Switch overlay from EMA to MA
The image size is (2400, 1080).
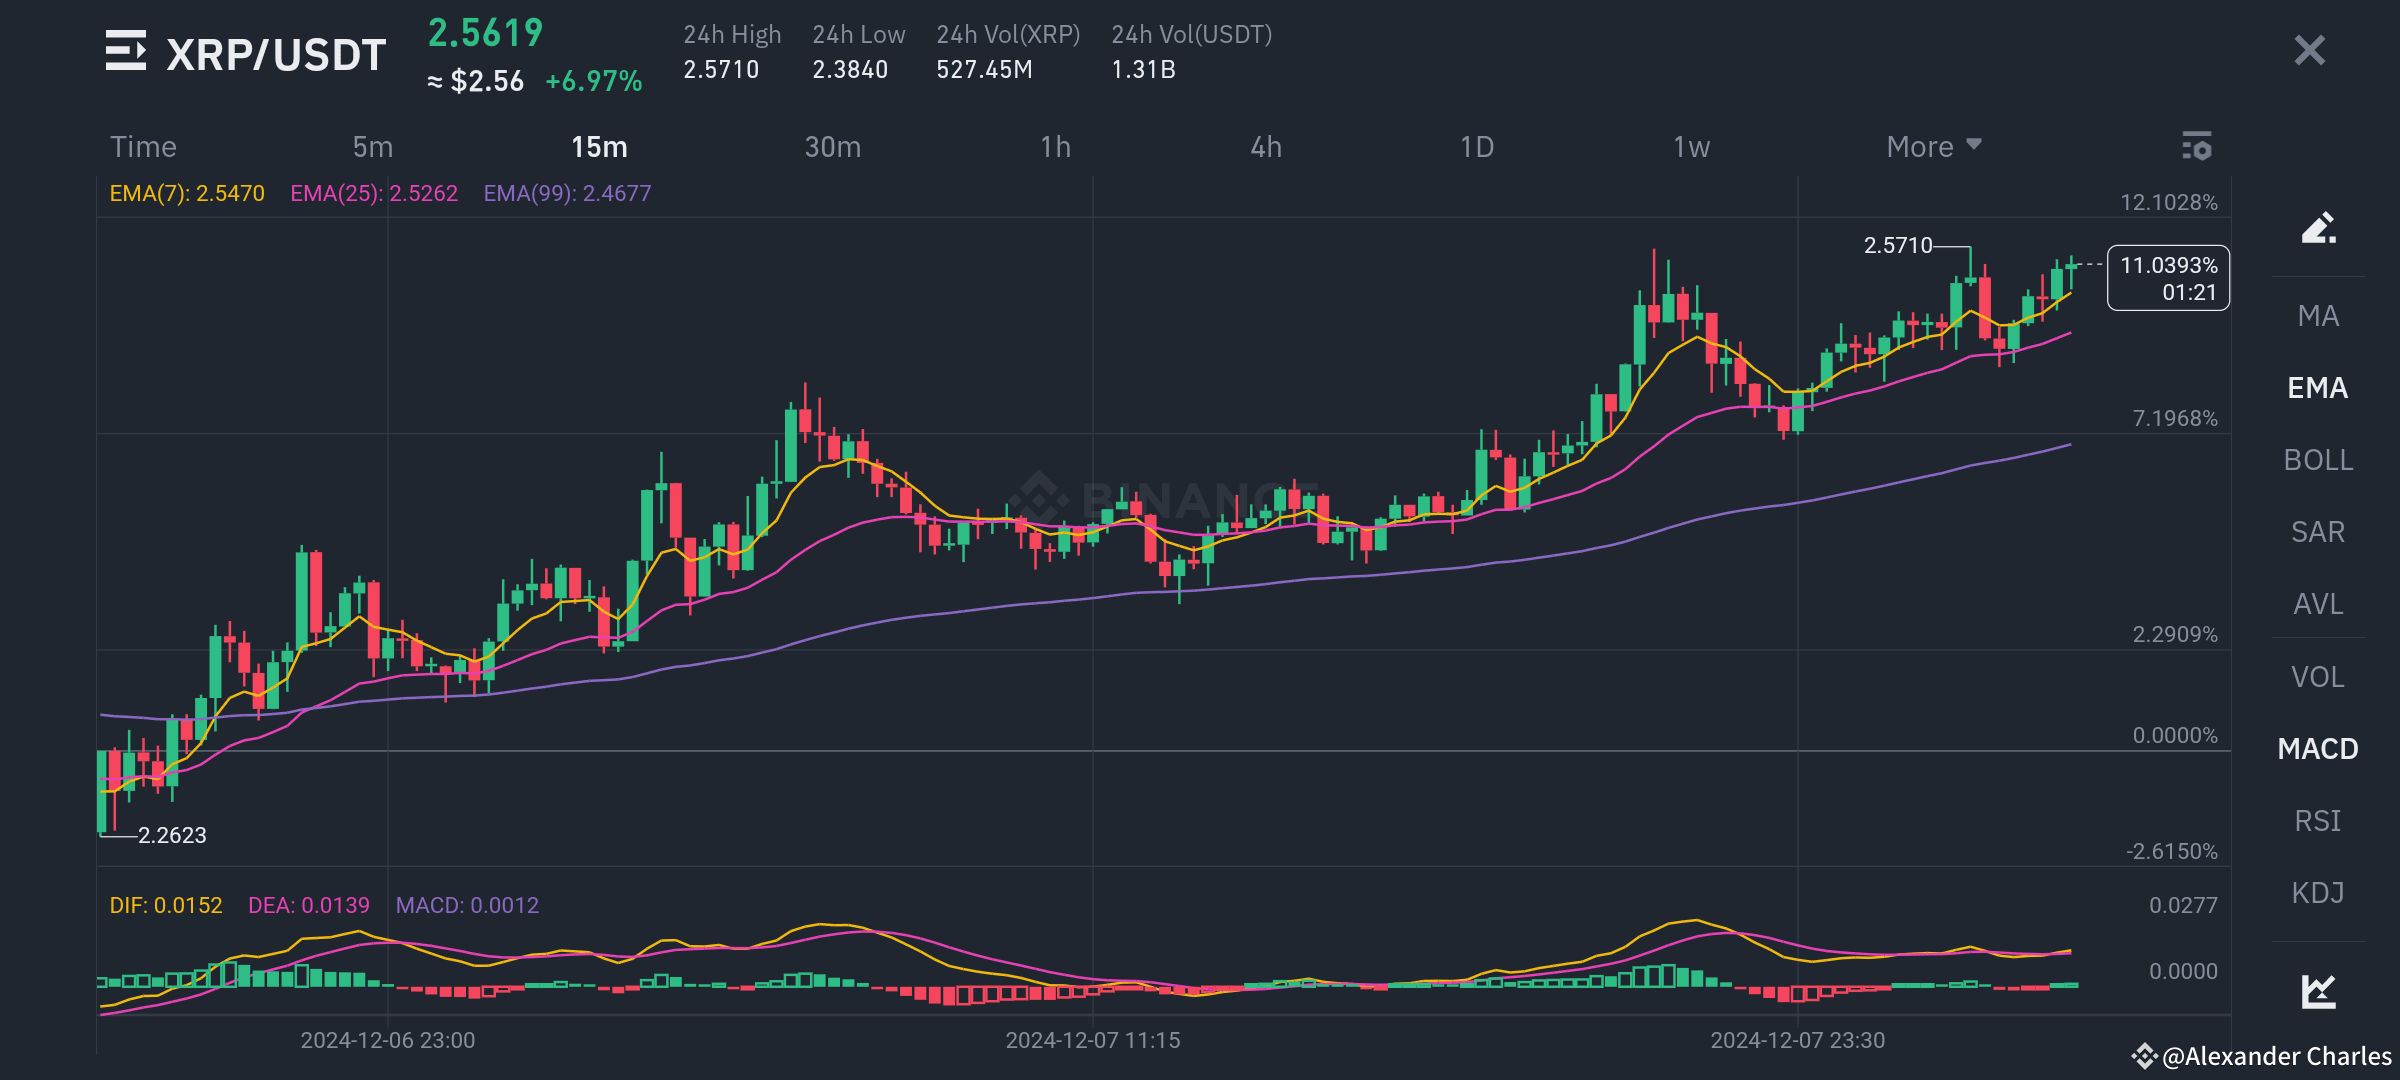click(2319, 316)
